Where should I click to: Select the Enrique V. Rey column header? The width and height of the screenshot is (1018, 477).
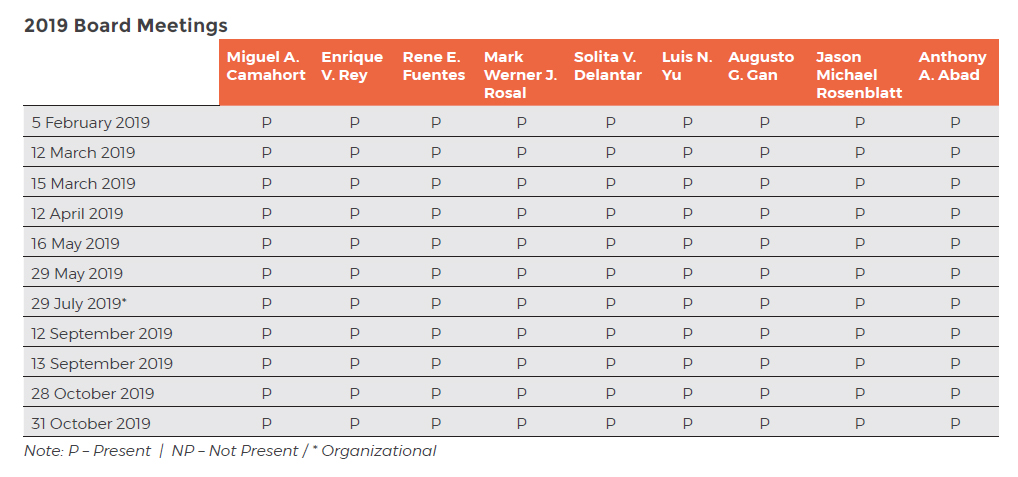click(x=352, y=66)
